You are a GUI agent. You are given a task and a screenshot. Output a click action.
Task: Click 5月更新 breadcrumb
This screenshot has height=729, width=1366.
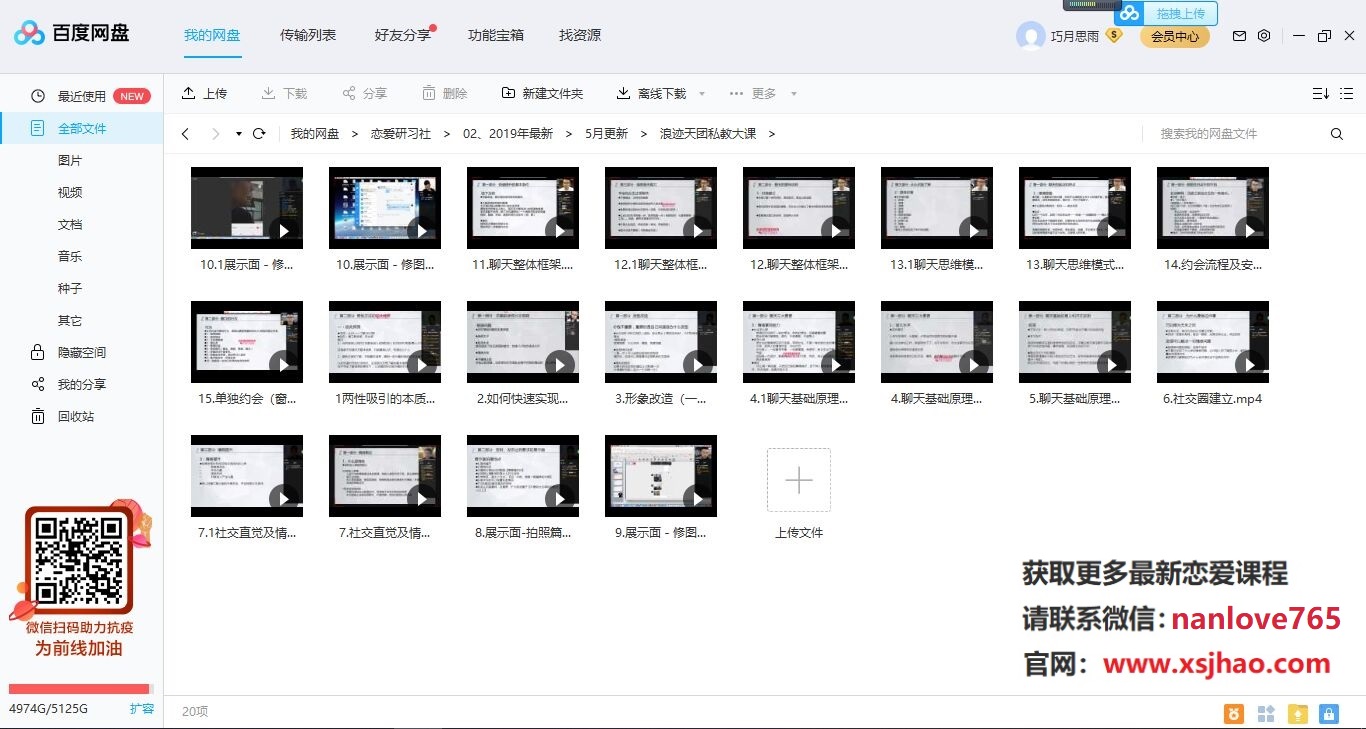point(606,134)
